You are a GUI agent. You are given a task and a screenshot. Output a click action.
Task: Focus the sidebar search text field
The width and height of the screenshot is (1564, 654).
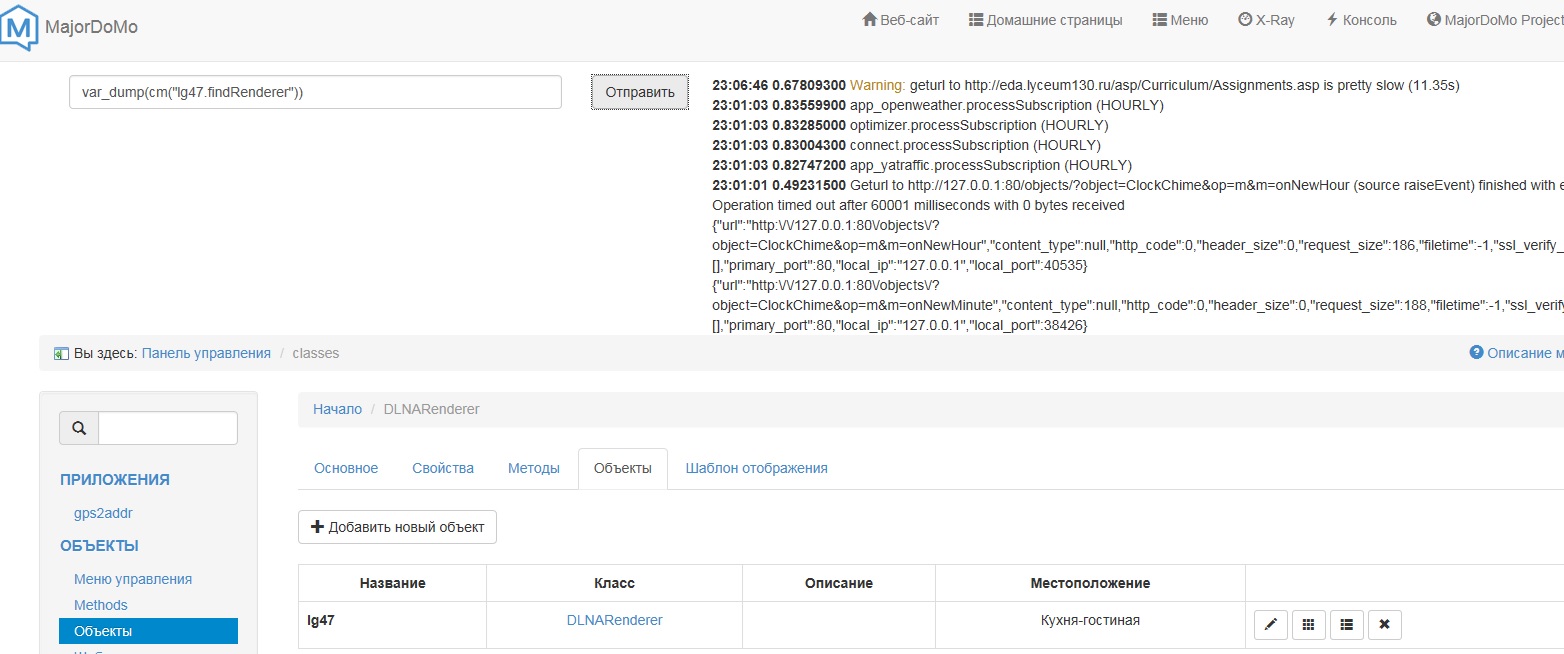coord(168,428)
